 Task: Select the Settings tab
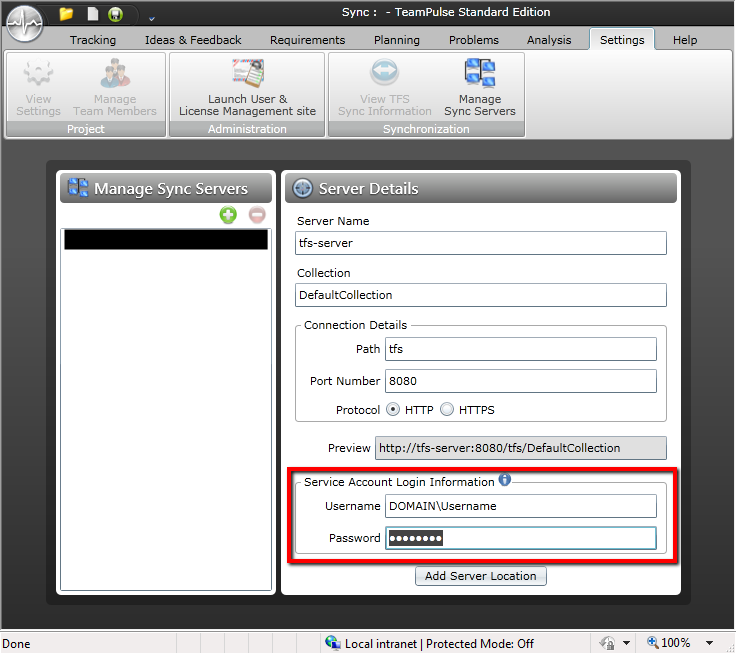(622, 40)
